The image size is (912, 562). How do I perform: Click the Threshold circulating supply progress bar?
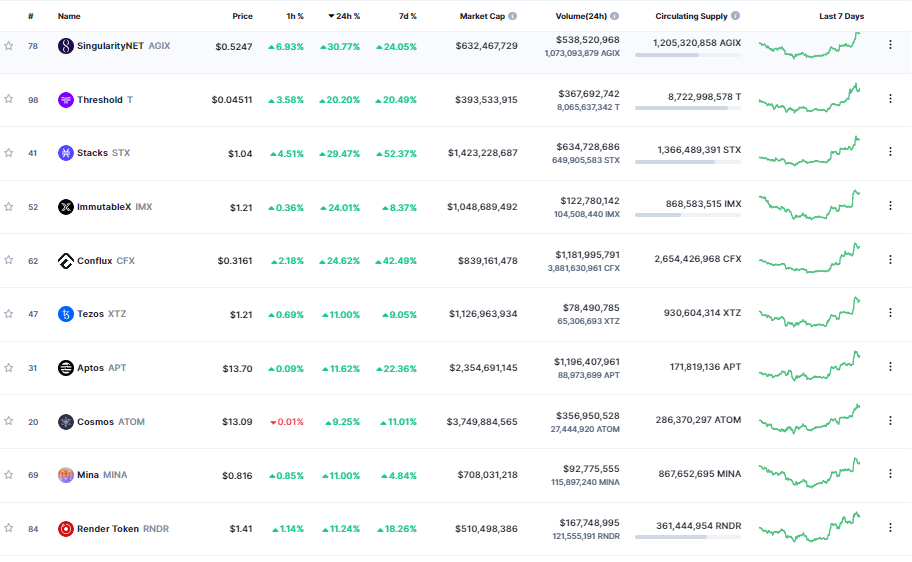[x=688, y=109]
